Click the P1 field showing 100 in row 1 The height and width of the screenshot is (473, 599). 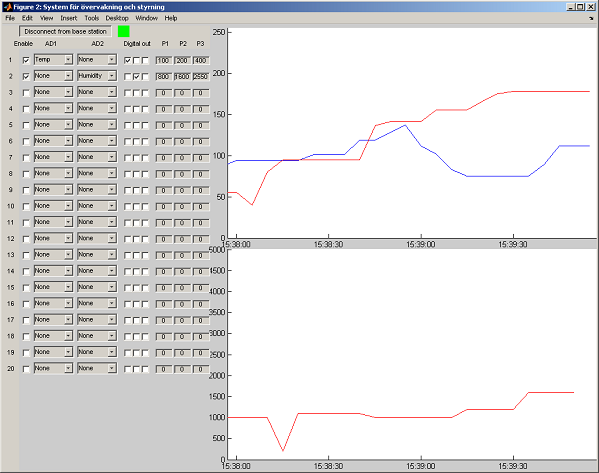point(164,60)
